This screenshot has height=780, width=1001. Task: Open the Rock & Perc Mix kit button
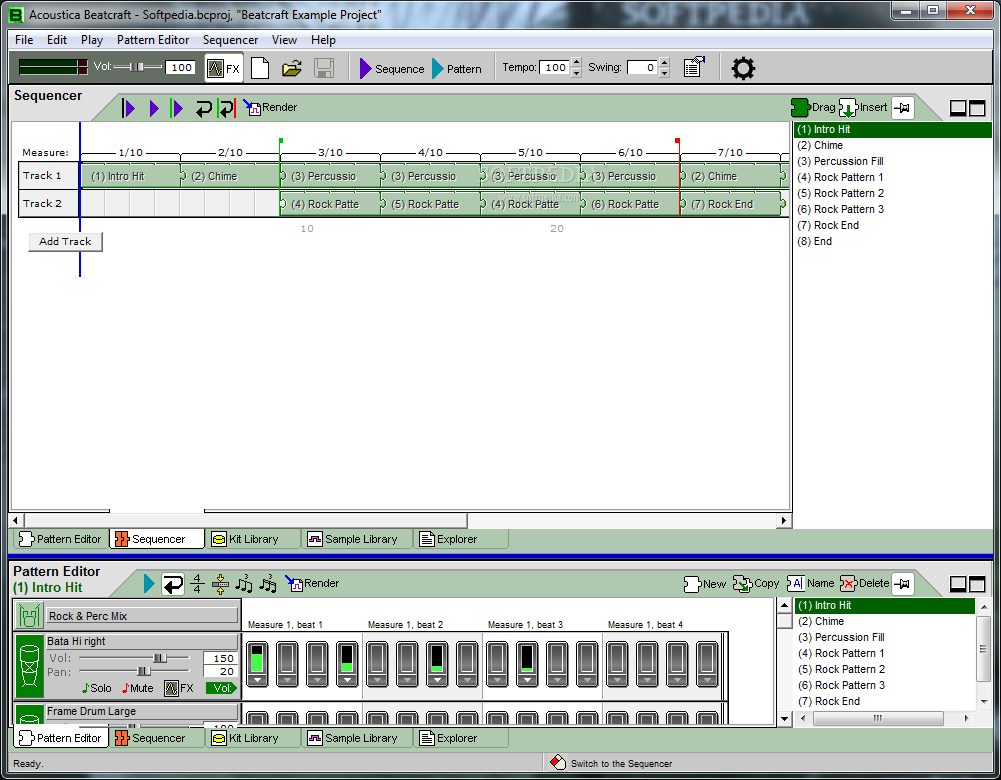[142, 616]
